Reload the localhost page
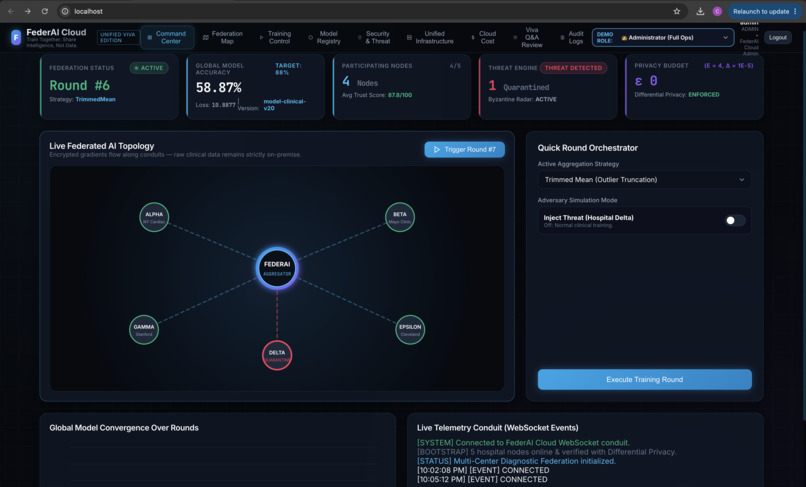Image resolution: width=806 pixels, height=487 pixels. [x=45, y=11]
